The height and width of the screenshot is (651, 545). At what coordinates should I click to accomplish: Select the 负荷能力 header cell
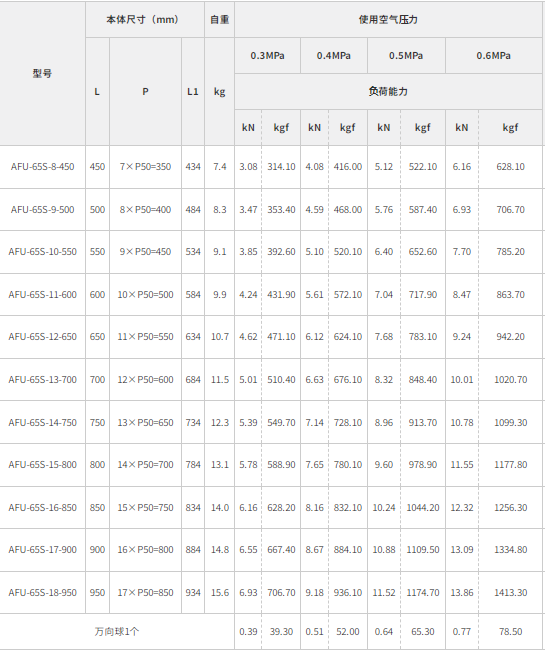[x=388, y=92]
